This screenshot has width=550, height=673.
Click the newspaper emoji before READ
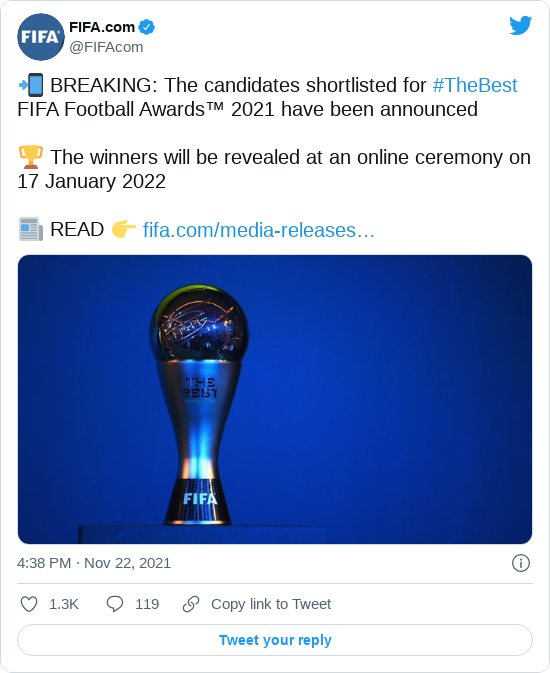click(x=30, y=229)
